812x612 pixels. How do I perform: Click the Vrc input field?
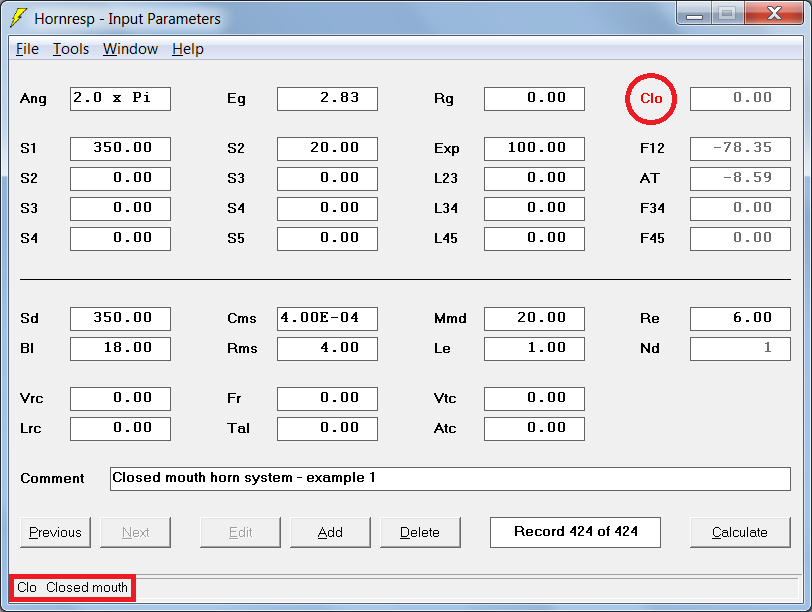(120, 399)
